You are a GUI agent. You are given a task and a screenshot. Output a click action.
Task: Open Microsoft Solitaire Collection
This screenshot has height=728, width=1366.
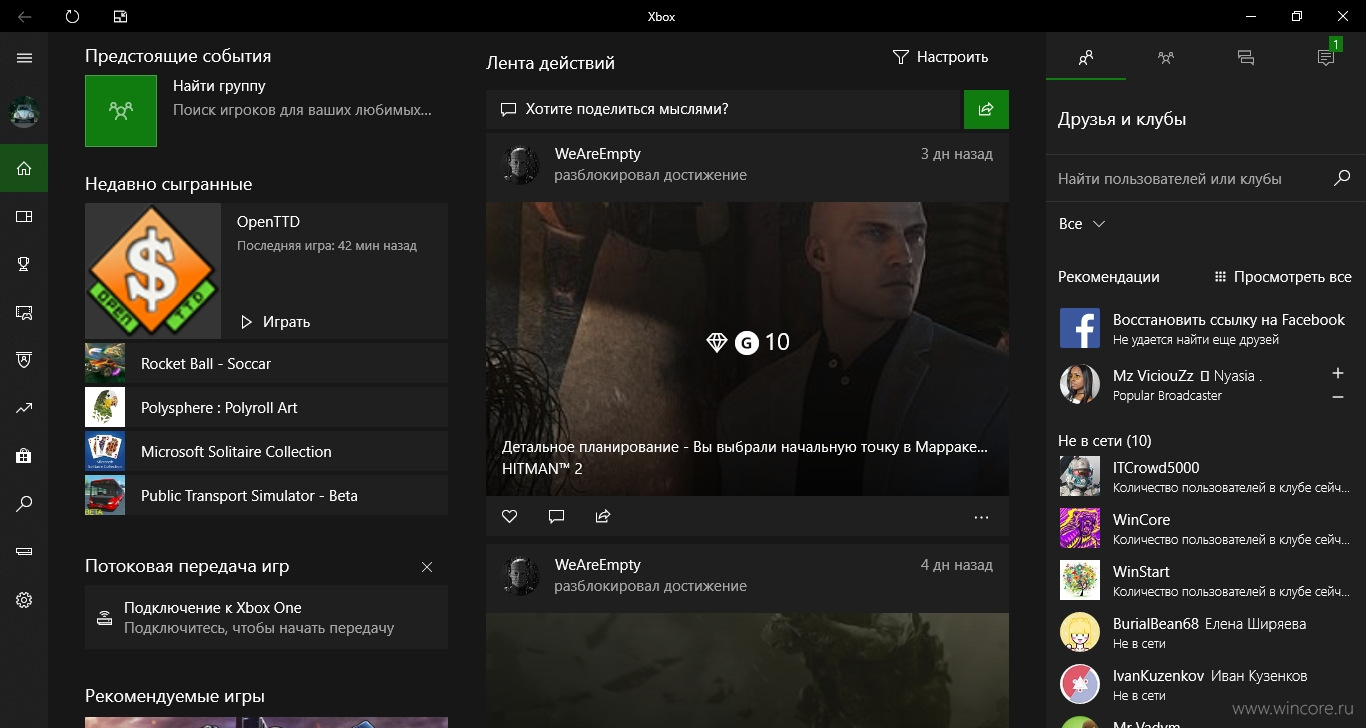(266, 452)
